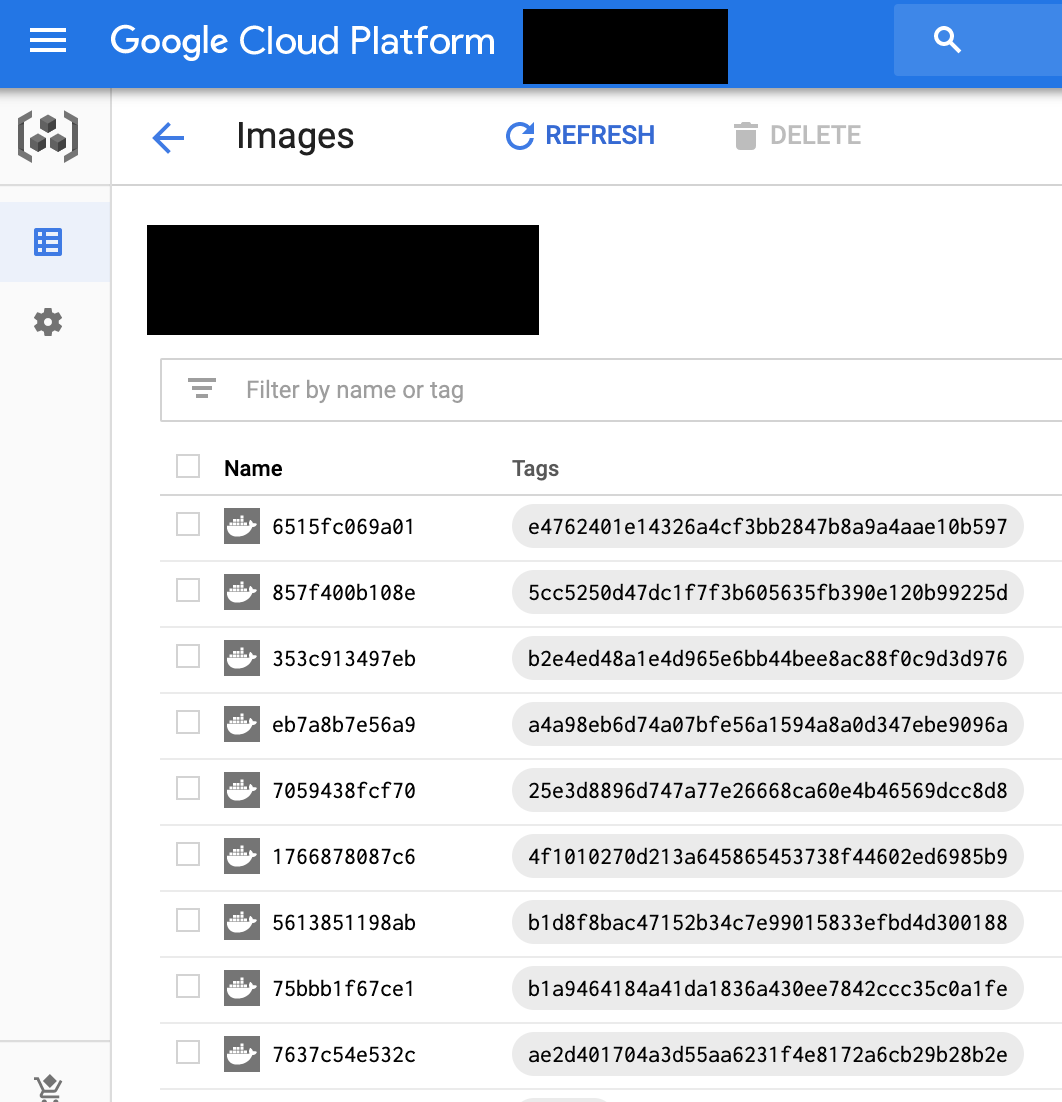Screen dimensions: 1062x1102
Task: Click the Marketplace cart icon
Action: point(48,1088)
